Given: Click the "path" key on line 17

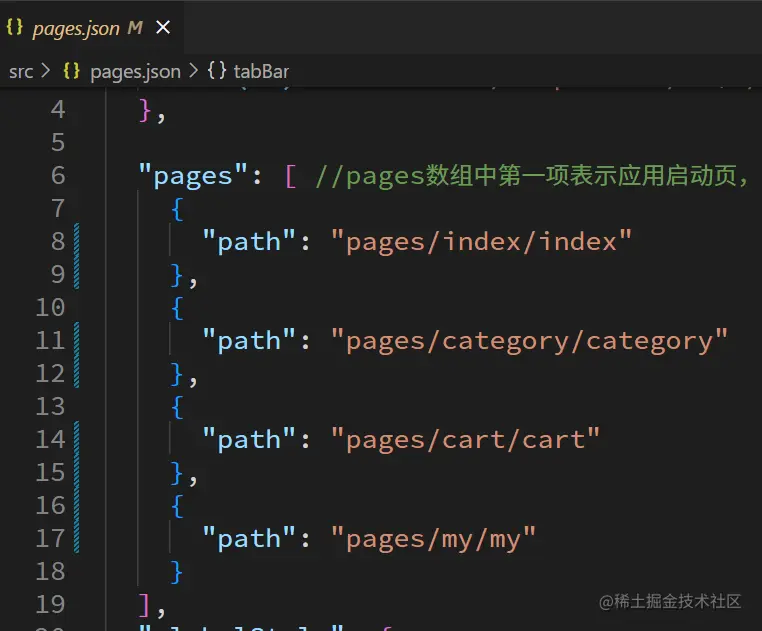Looking at the screenshot, I should [249, 539].
